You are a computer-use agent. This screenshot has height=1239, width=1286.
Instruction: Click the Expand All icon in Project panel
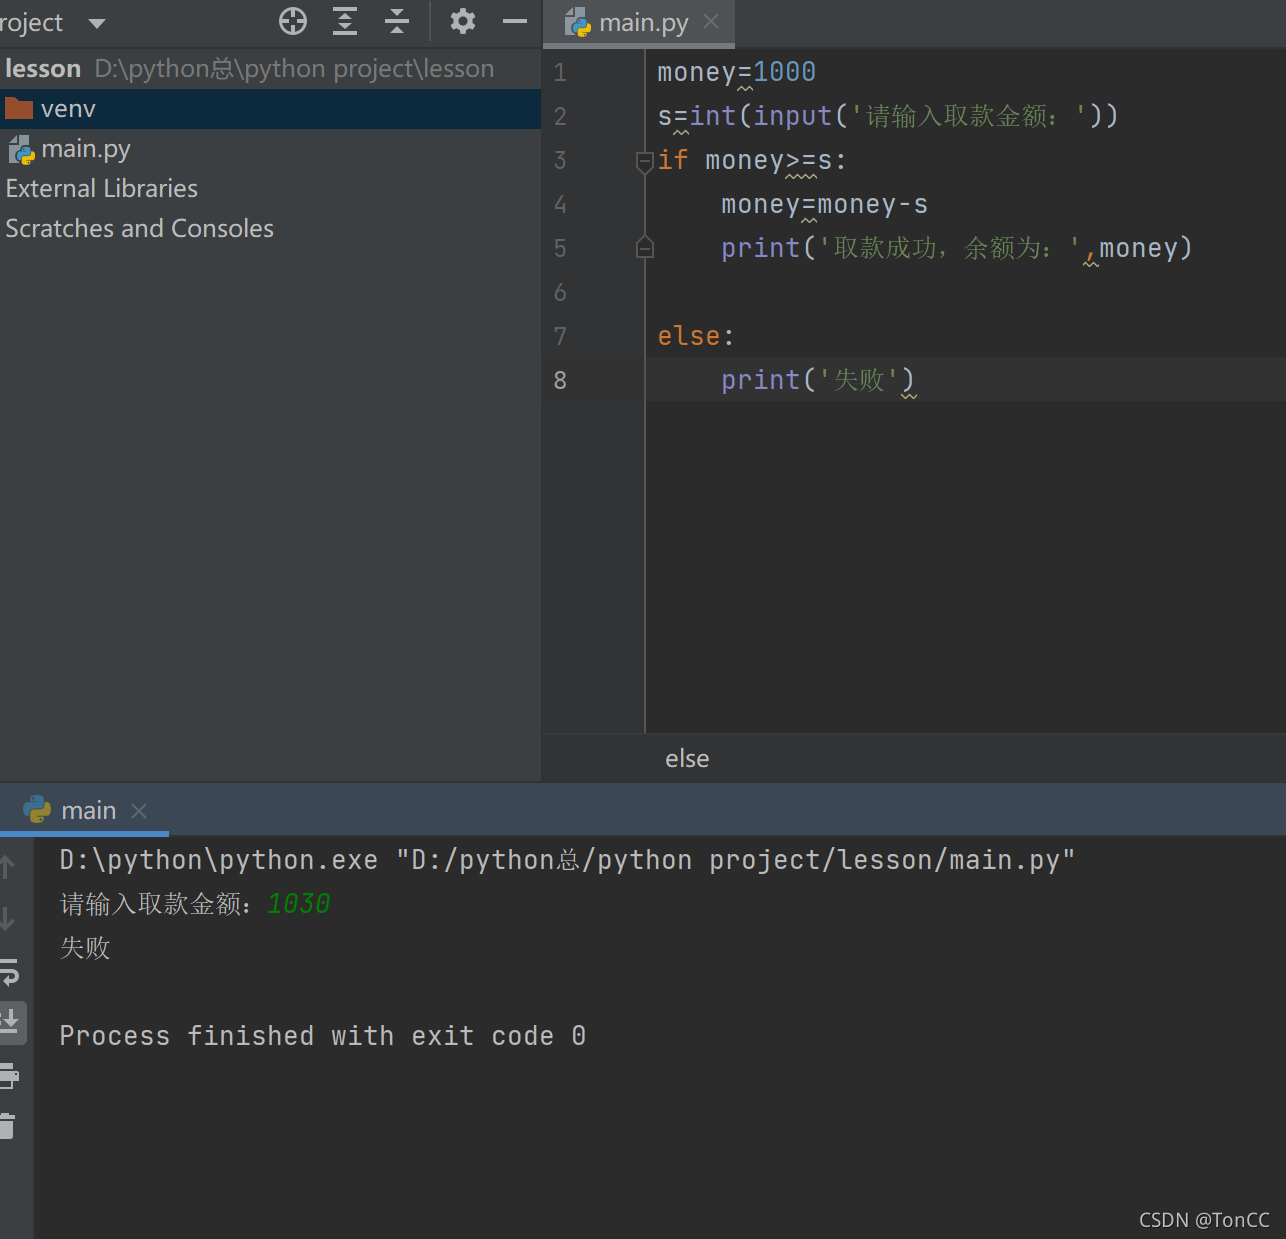[345, 21]
